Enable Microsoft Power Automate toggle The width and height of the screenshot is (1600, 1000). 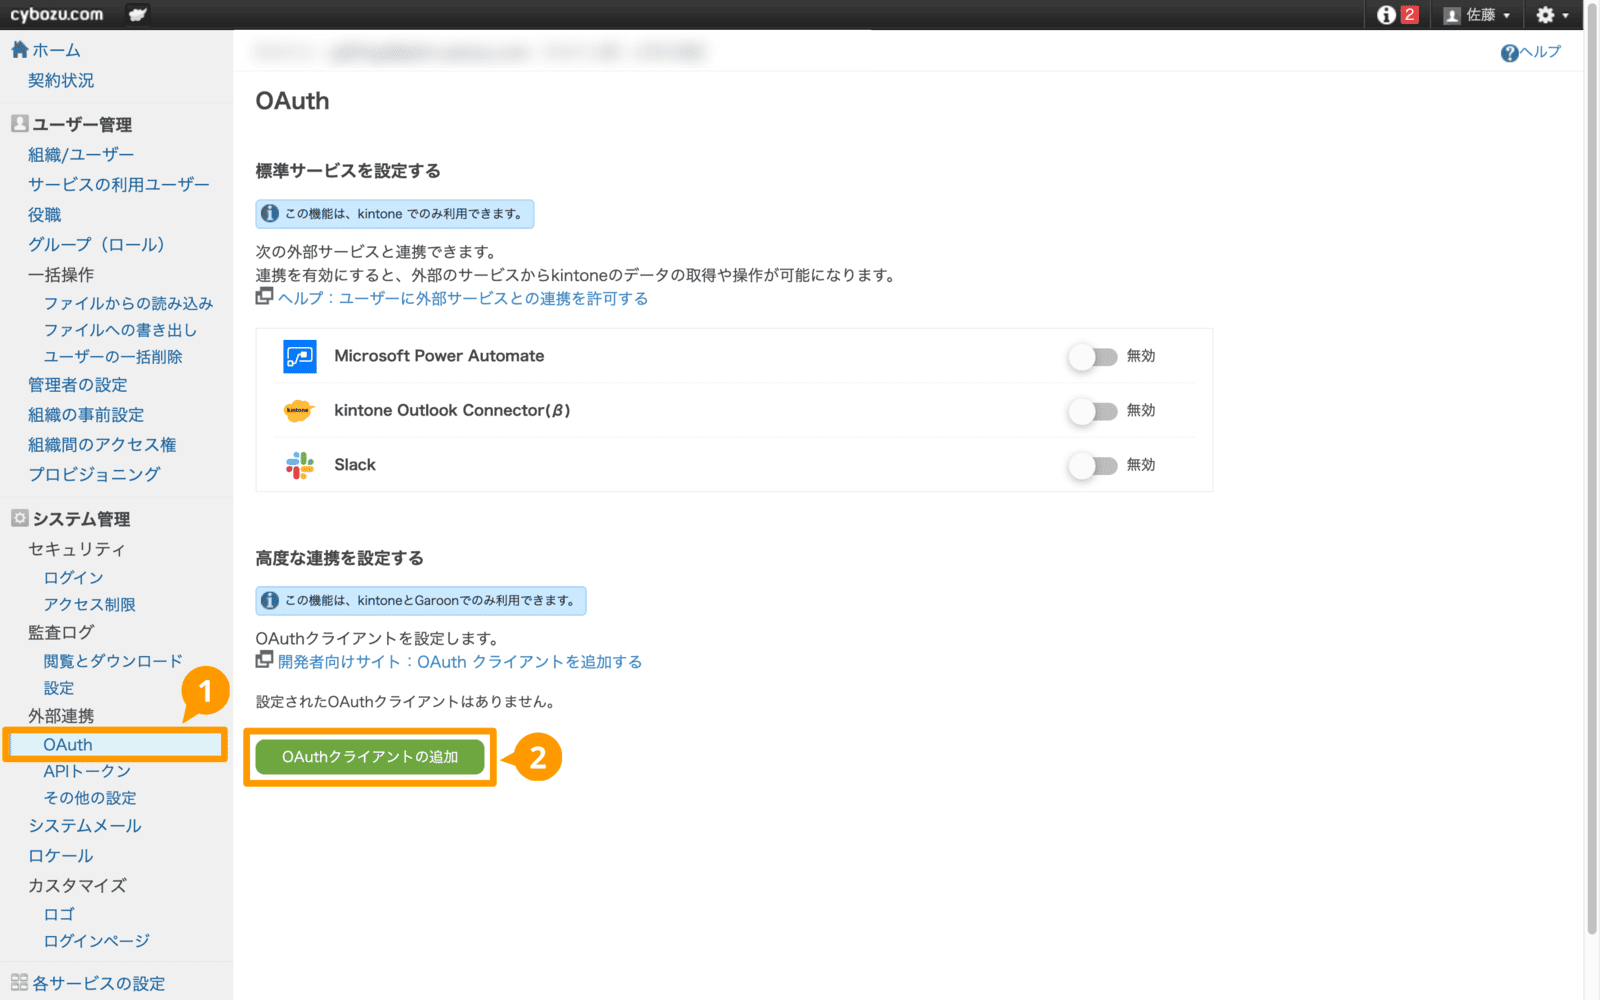click(1092, 357)
